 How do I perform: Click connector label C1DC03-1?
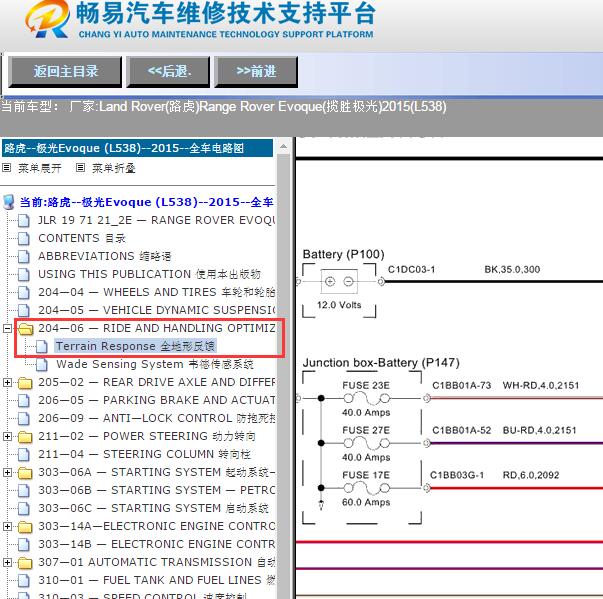pyautogui.click(x=411, y=270)
